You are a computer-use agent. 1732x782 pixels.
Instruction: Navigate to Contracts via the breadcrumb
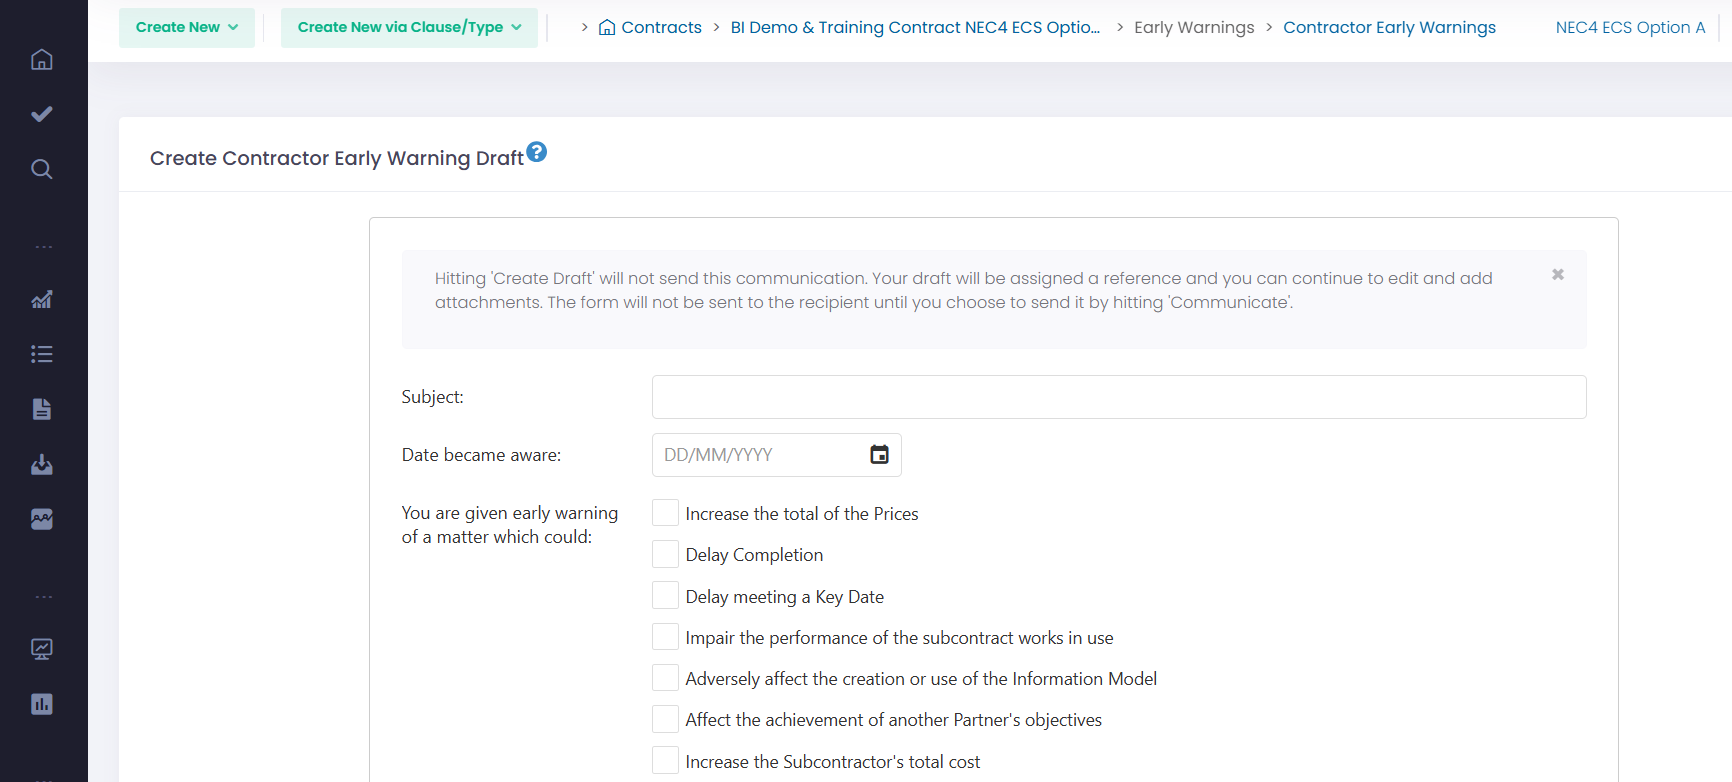point(660,27)
